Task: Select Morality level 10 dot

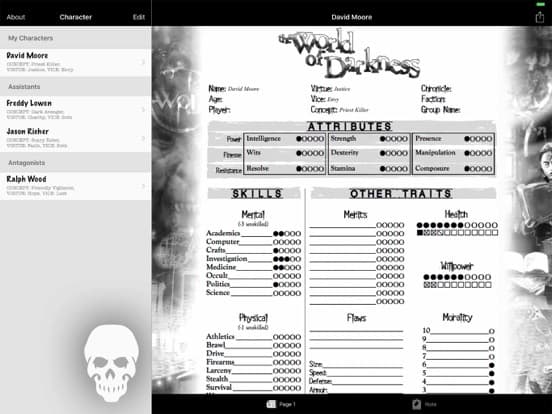Action: click(492, 331)
